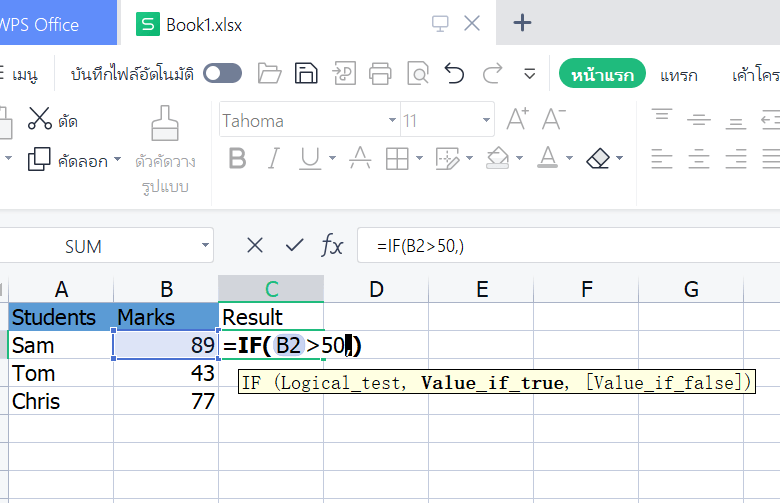Select the หน้าแรก (Home) tab
Screen dimensions: 780x503
[x=602, y=74]
